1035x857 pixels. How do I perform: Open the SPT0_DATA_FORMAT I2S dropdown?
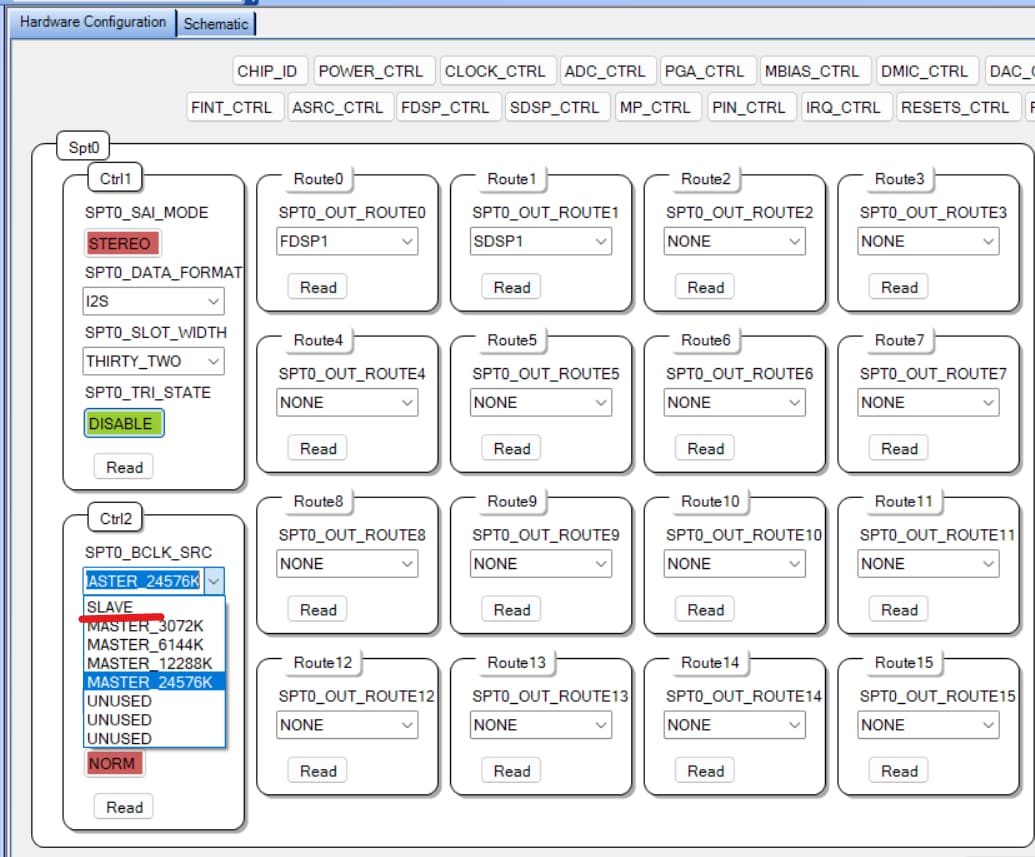coord(153,301)
